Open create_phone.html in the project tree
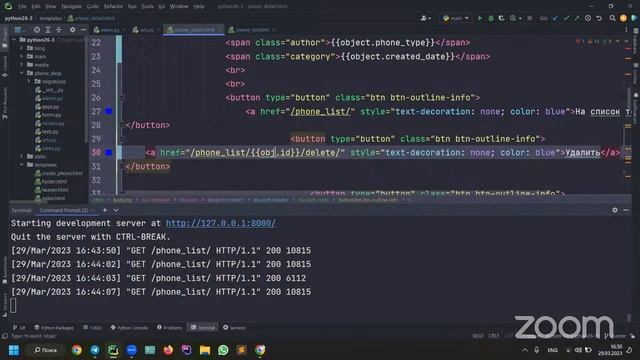The width and height of the screenshot is (640, 360). click(59, 173)
